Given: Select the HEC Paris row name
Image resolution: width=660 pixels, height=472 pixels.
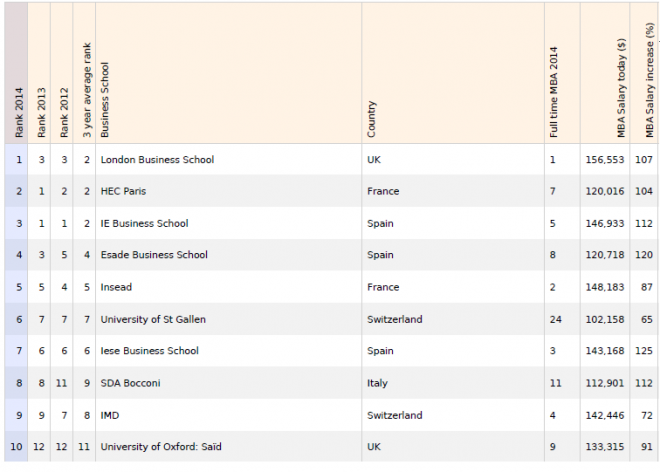Looking at the screenshot, I should click(x=123, y=191).
